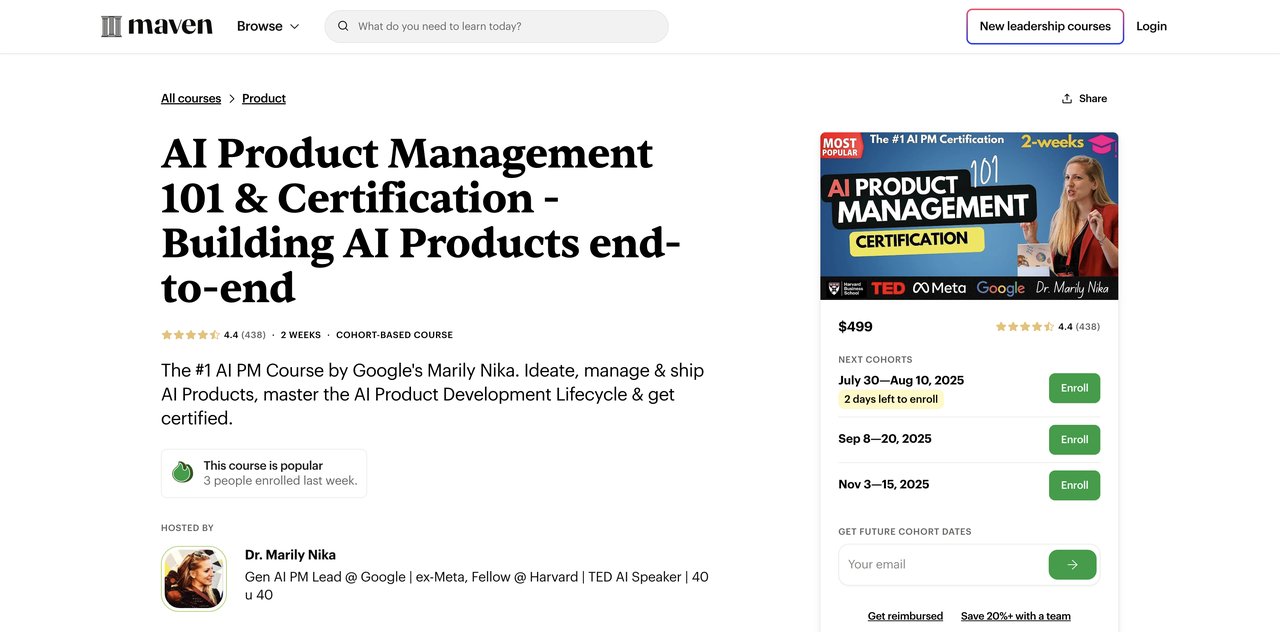The height and width of the screenshot is (632, 1280).
Task: Click the search magnifier icon
Action: point(343,26)
